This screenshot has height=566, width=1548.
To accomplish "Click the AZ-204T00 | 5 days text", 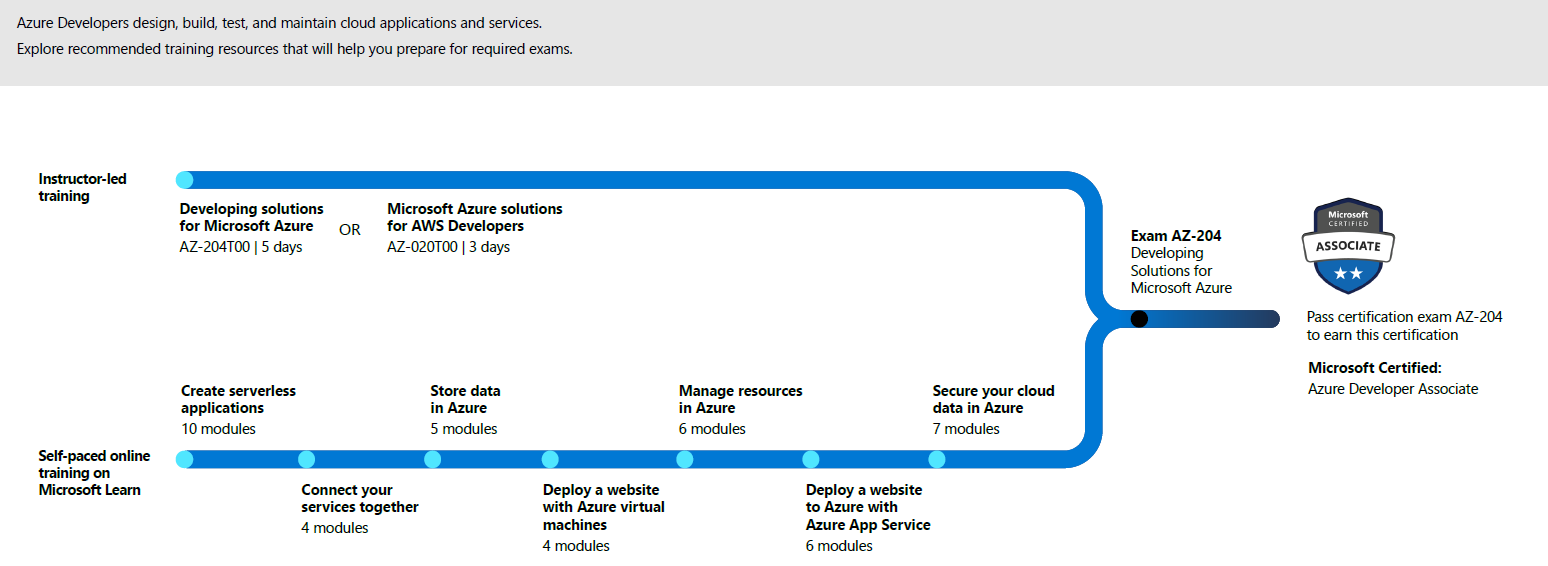I will 241,247.
